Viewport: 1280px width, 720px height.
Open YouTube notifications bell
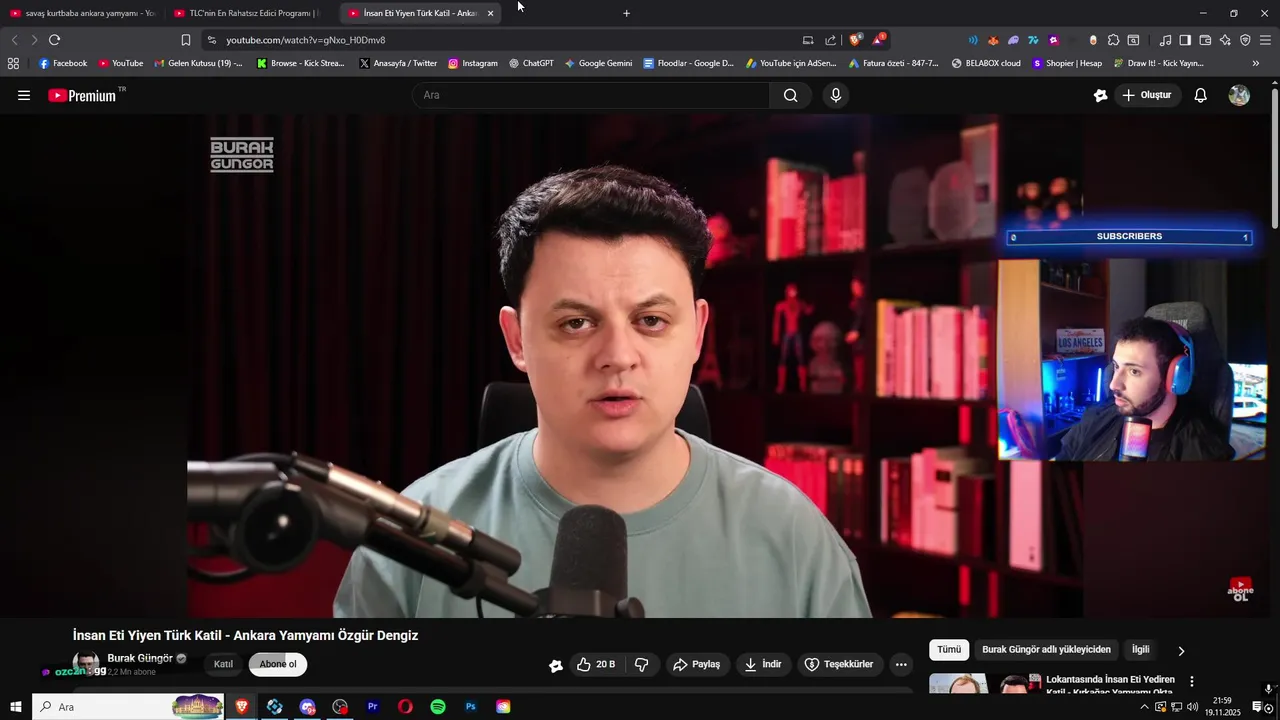(x=1201, y=95)
